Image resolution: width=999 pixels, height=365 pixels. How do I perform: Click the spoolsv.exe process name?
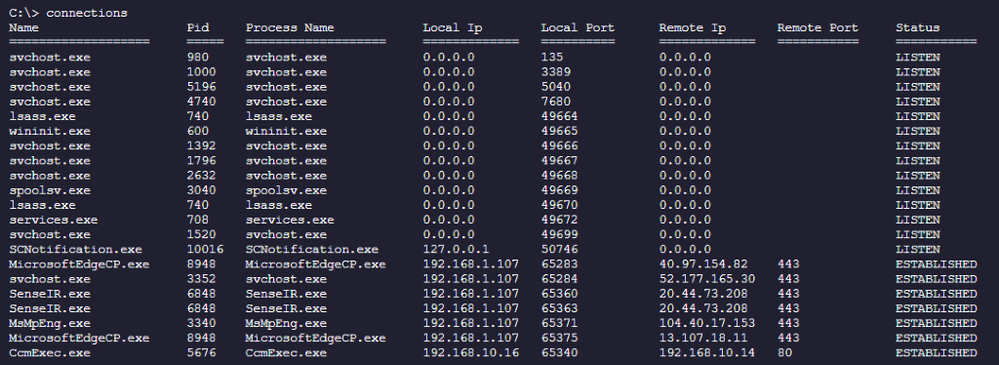tap(286, 190)
